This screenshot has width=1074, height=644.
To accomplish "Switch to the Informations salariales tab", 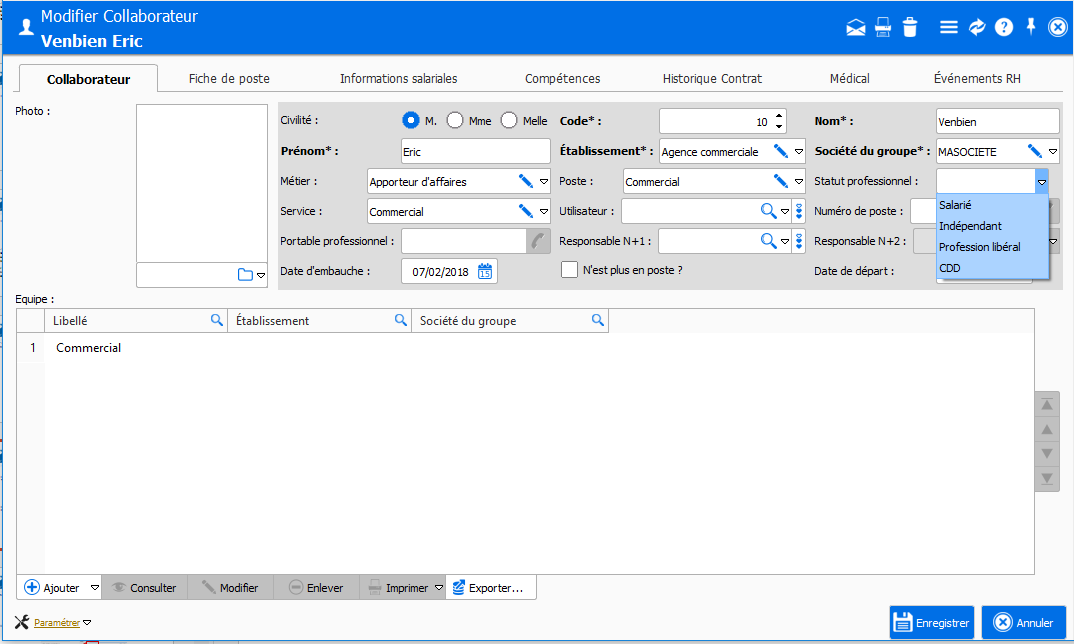I will pos(398,78).
